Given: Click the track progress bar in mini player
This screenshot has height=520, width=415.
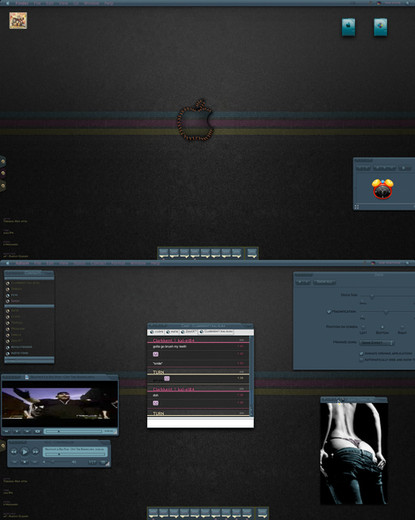Looking at the screenshot, I should (x=75, y=454).
